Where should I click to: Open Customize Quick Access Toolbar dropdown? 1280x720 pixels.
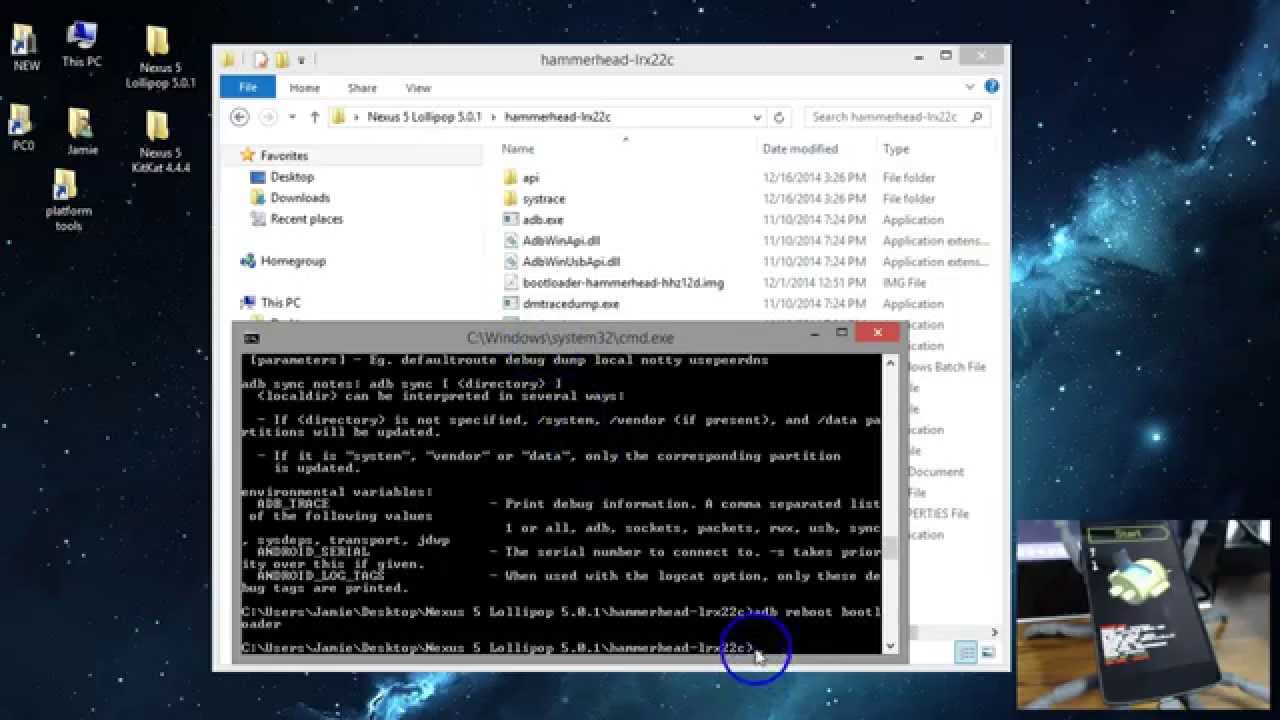[x=301, y=60]
